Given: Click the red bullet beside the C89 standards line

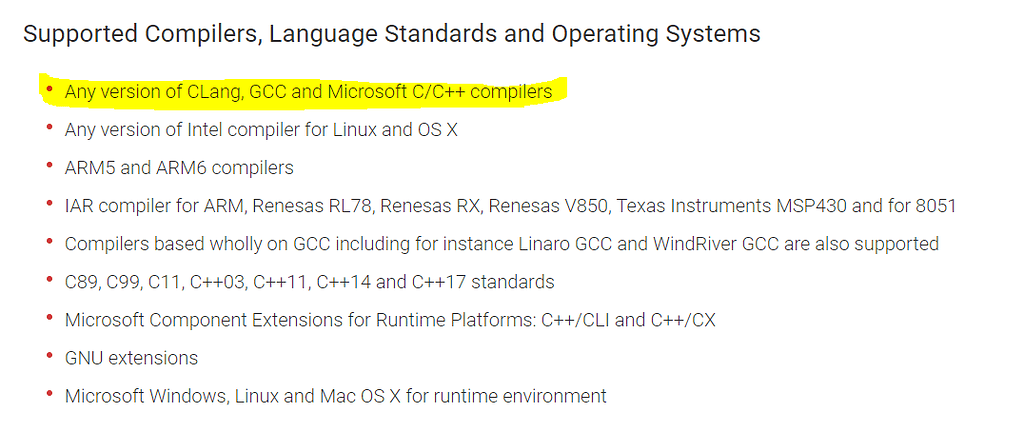Looking at the screenshot, I should pos(49,279).
